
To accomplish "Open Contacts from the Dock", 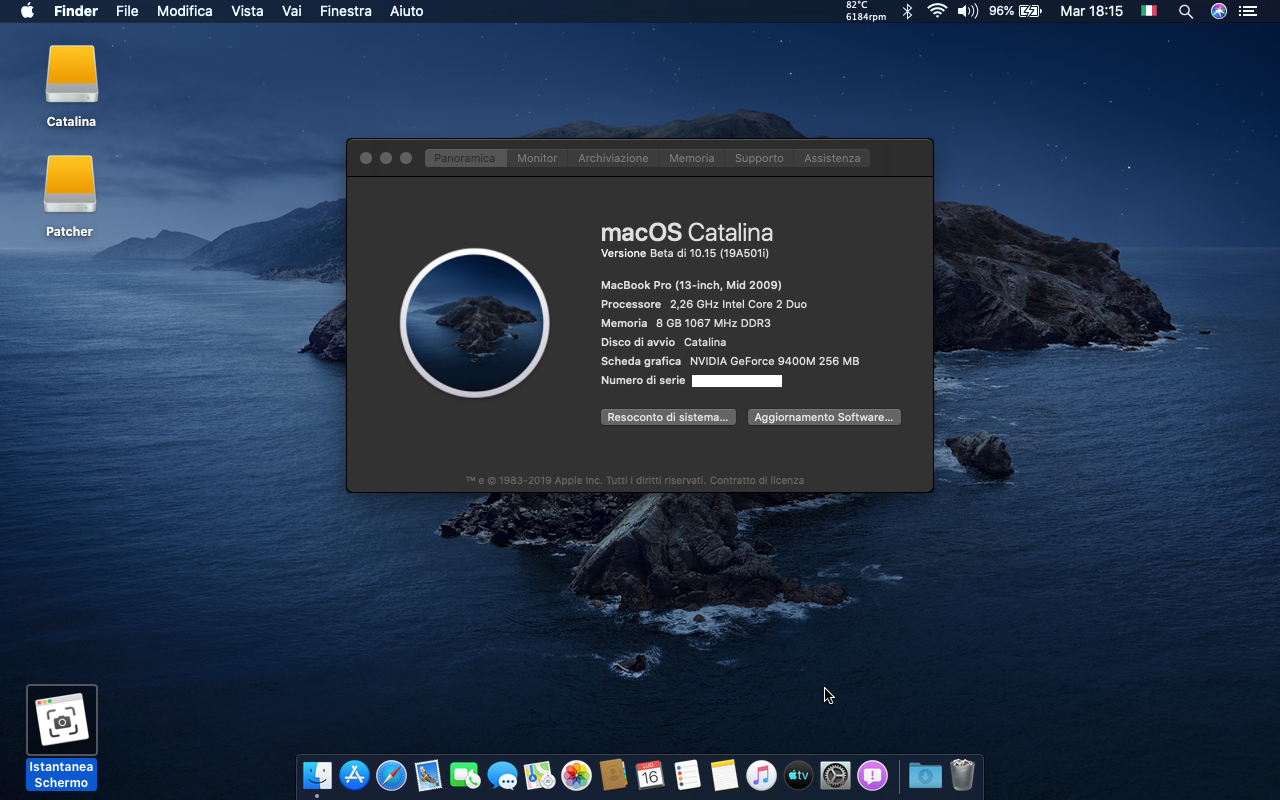I will pos(613,775).
